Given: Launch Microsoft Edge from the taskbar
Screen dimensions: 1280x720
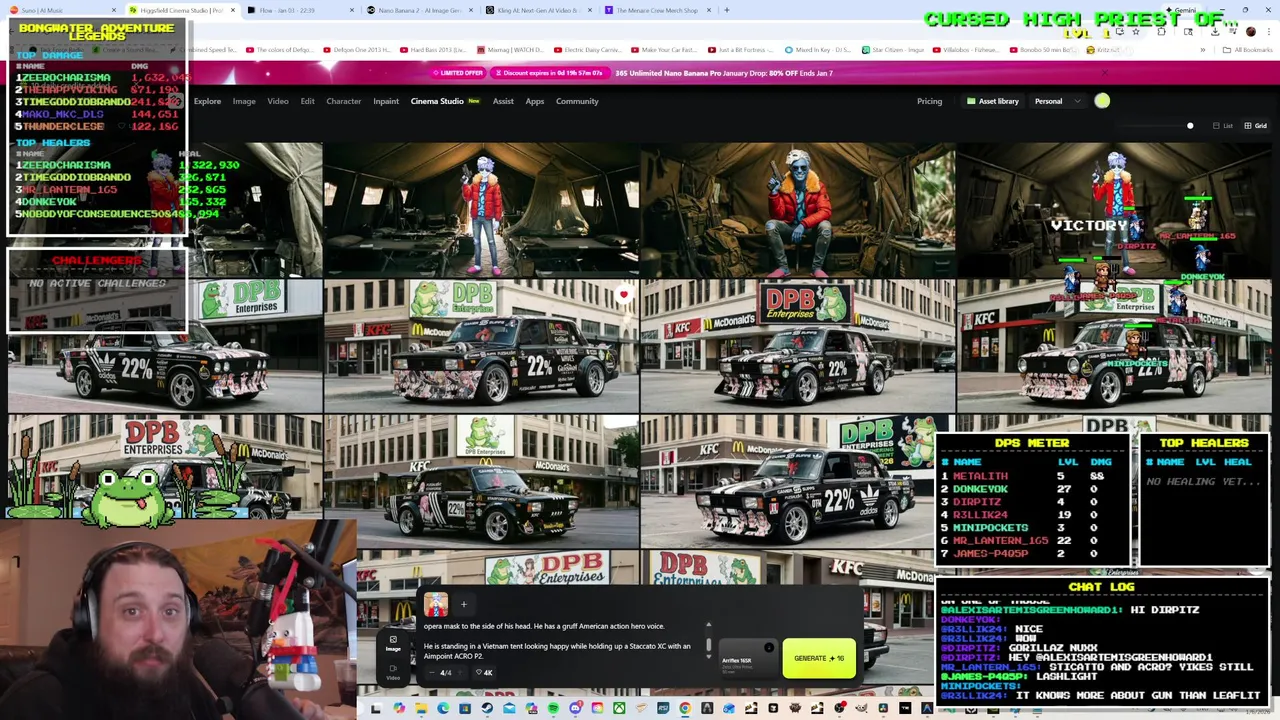Looking at the screenshot, I should [x=443, y=708].
